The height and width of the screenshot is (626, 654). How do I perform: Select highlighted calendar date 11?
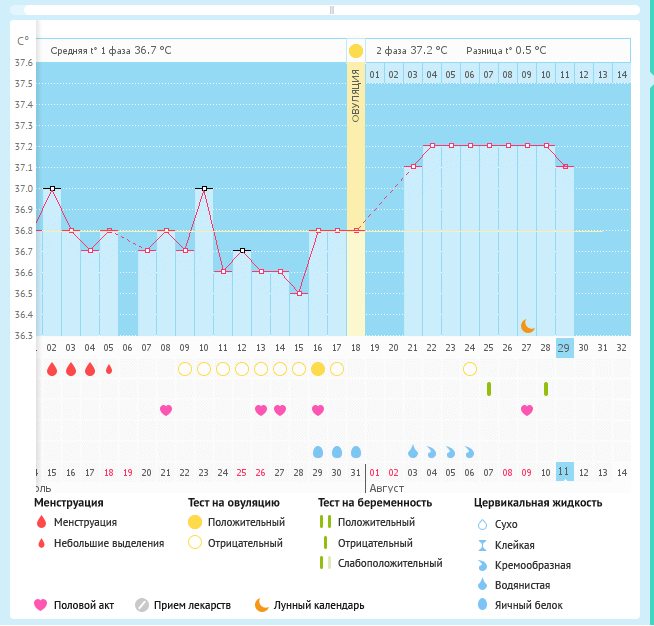click(565, 472)
